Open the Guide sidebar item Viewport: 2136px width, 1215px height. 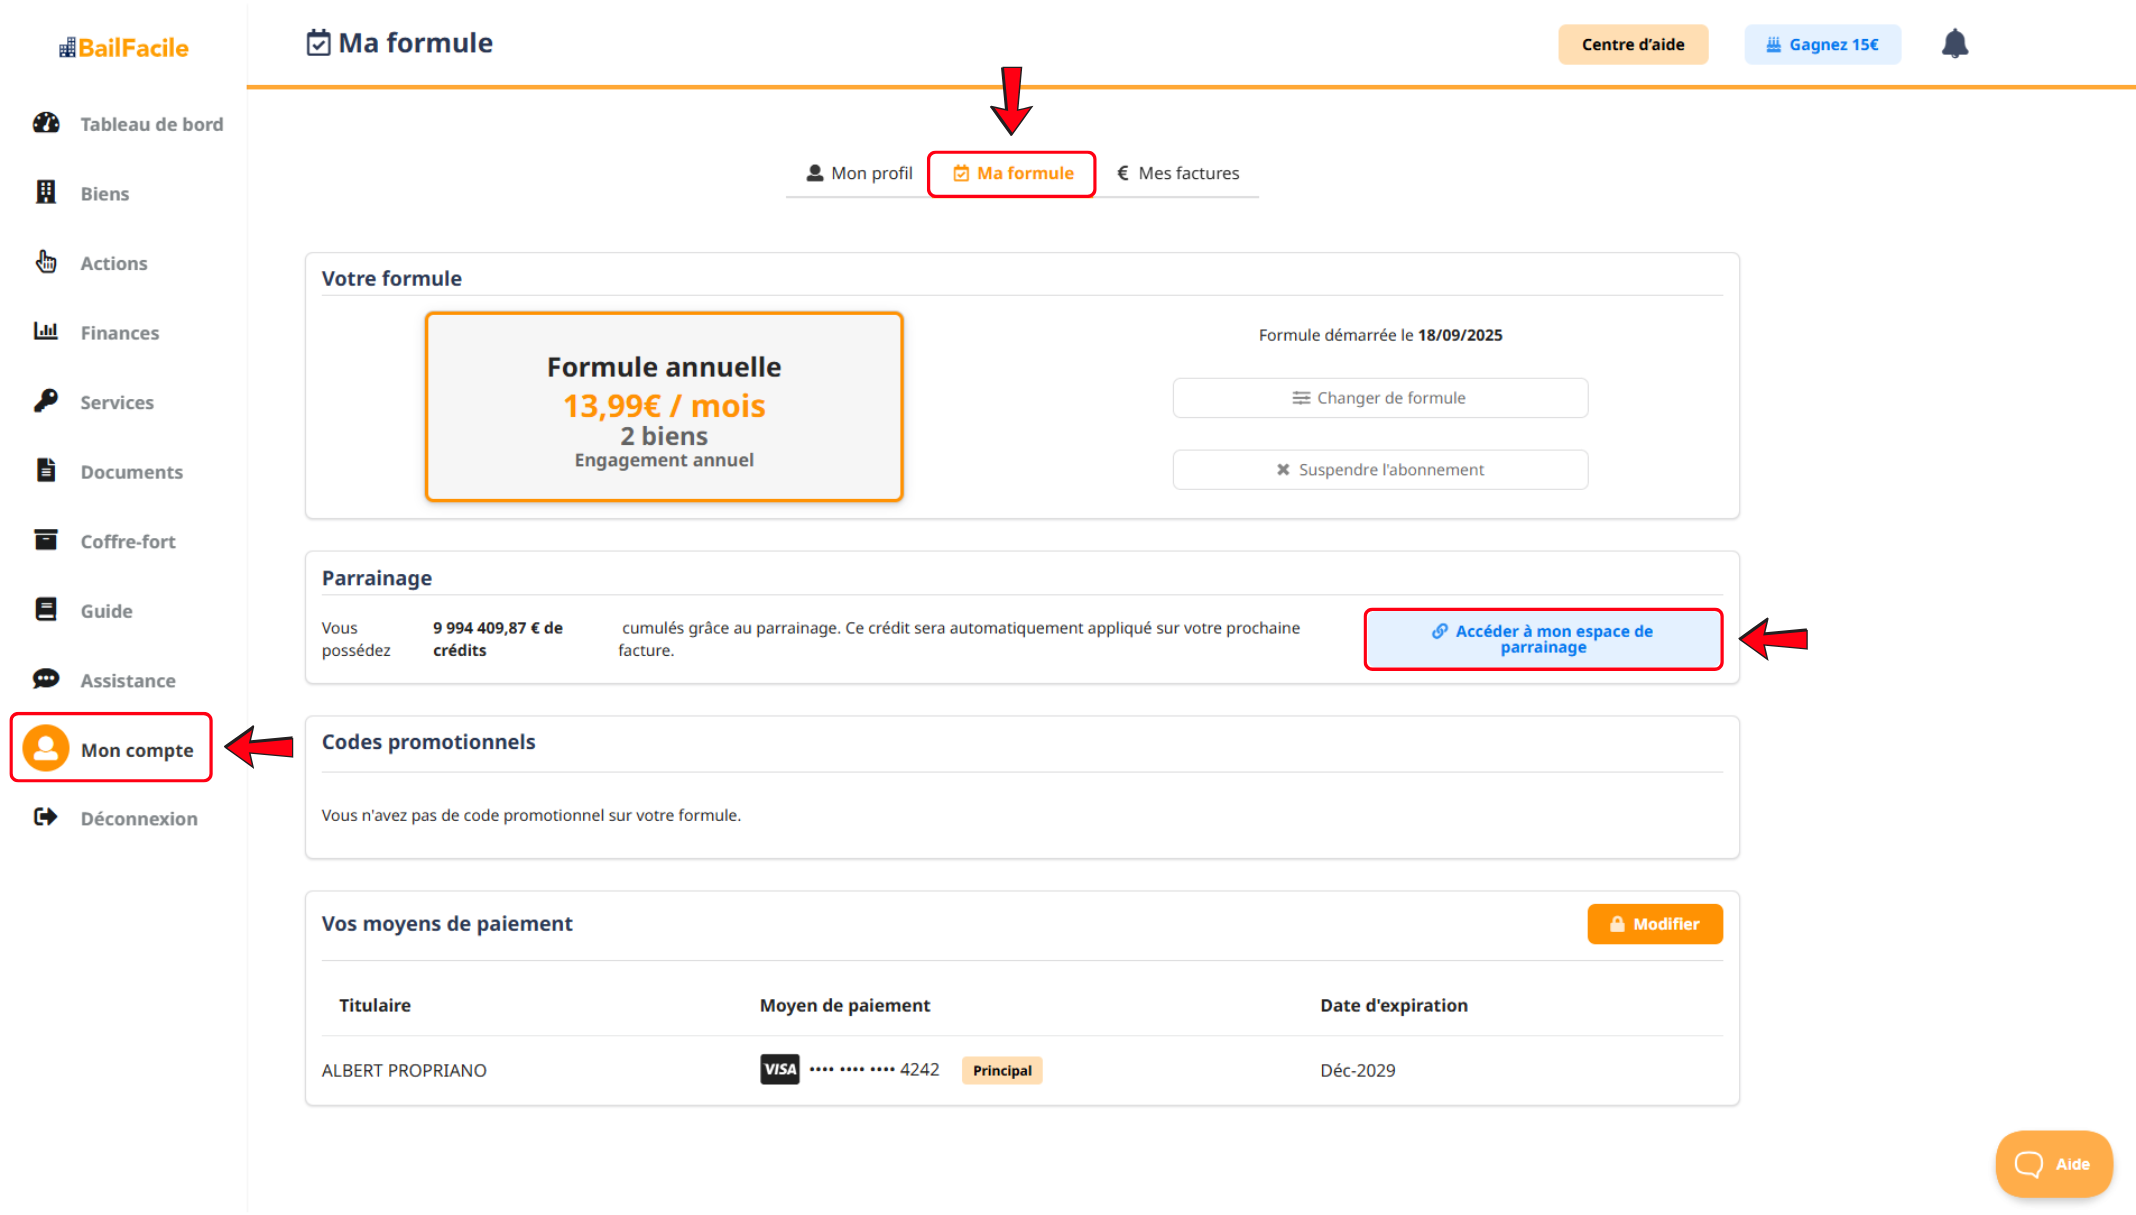(106, 611)
